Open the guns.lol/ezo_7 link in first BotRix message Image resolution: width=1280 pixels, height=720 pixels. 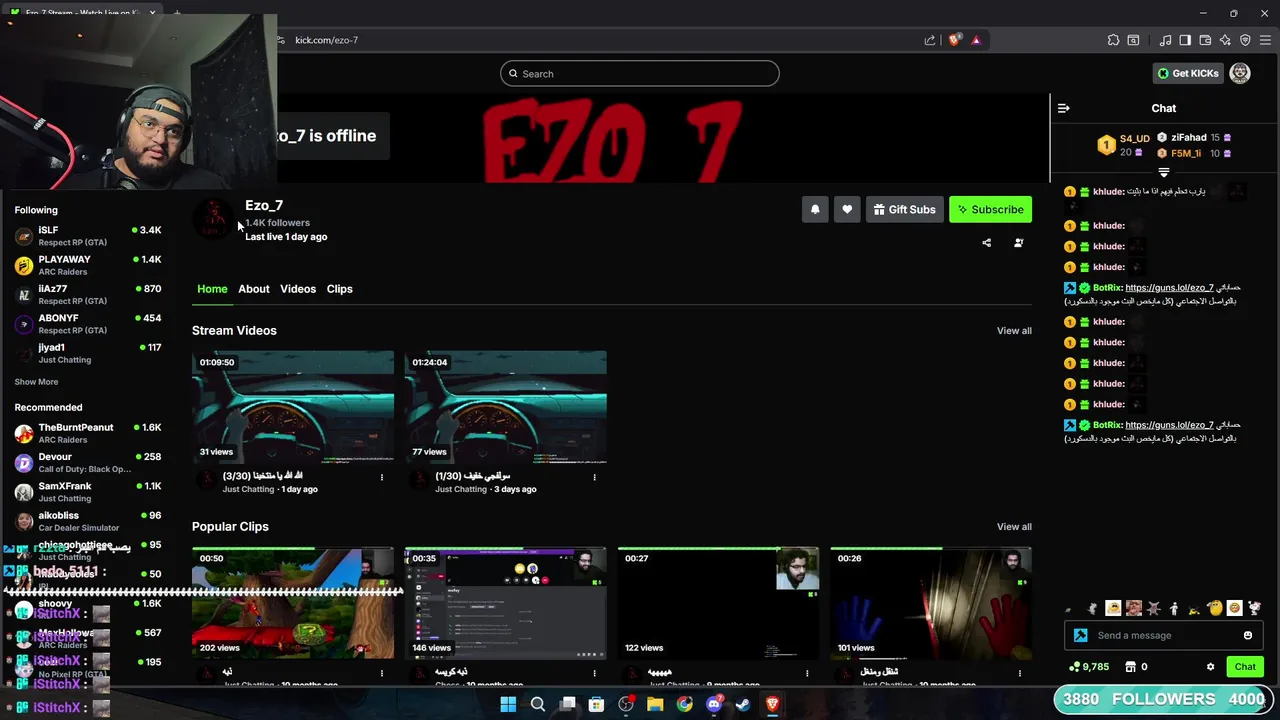pyautogui.click(x=1169, y=288)
